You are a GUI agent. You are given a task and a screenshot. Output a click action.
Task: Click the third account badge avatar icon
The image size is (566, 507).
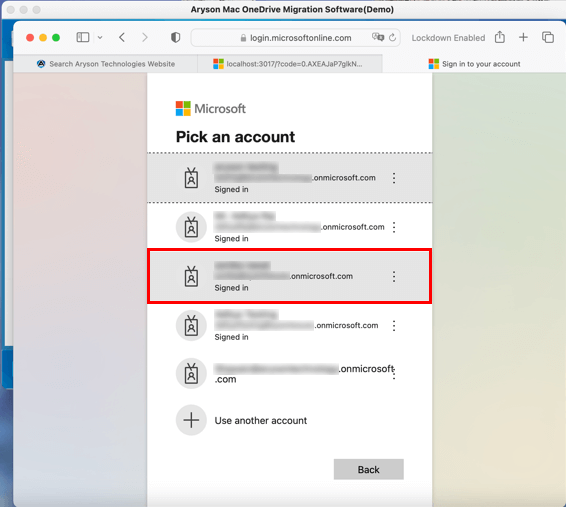click(x=191, y=276)
